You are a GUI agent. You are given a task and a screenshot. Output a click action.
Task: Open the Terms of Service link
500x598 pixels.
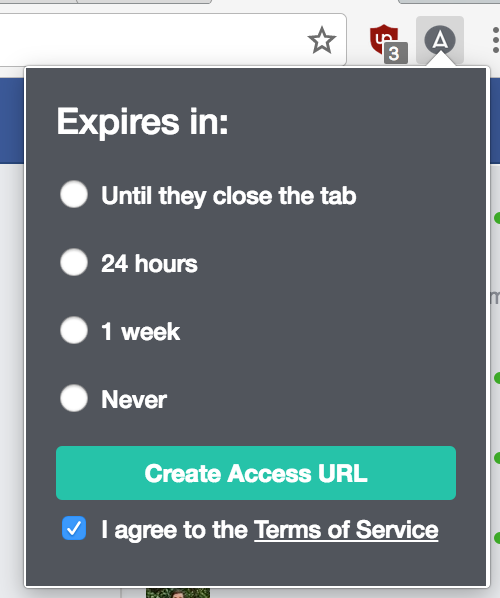[346, 530]
